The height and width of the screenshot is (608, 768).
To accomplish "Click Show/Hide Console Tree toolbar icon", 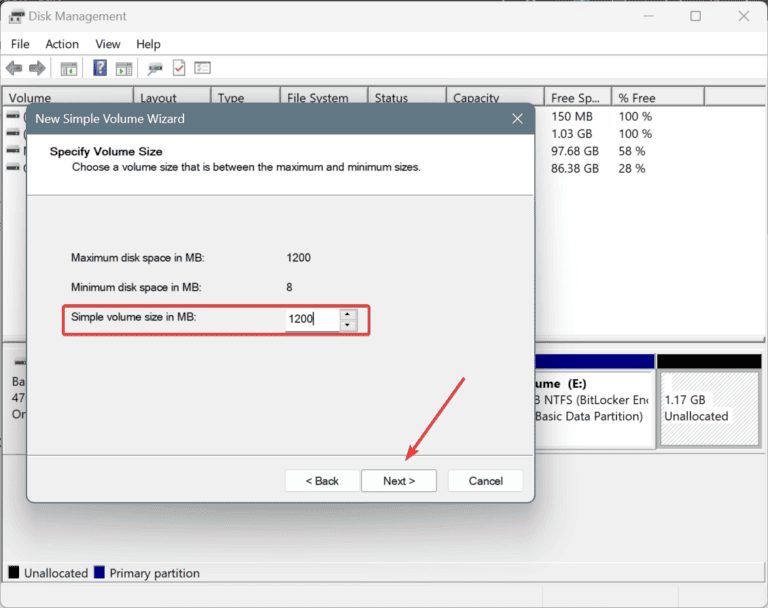I will pyautogui.click(x=69, y=68).
